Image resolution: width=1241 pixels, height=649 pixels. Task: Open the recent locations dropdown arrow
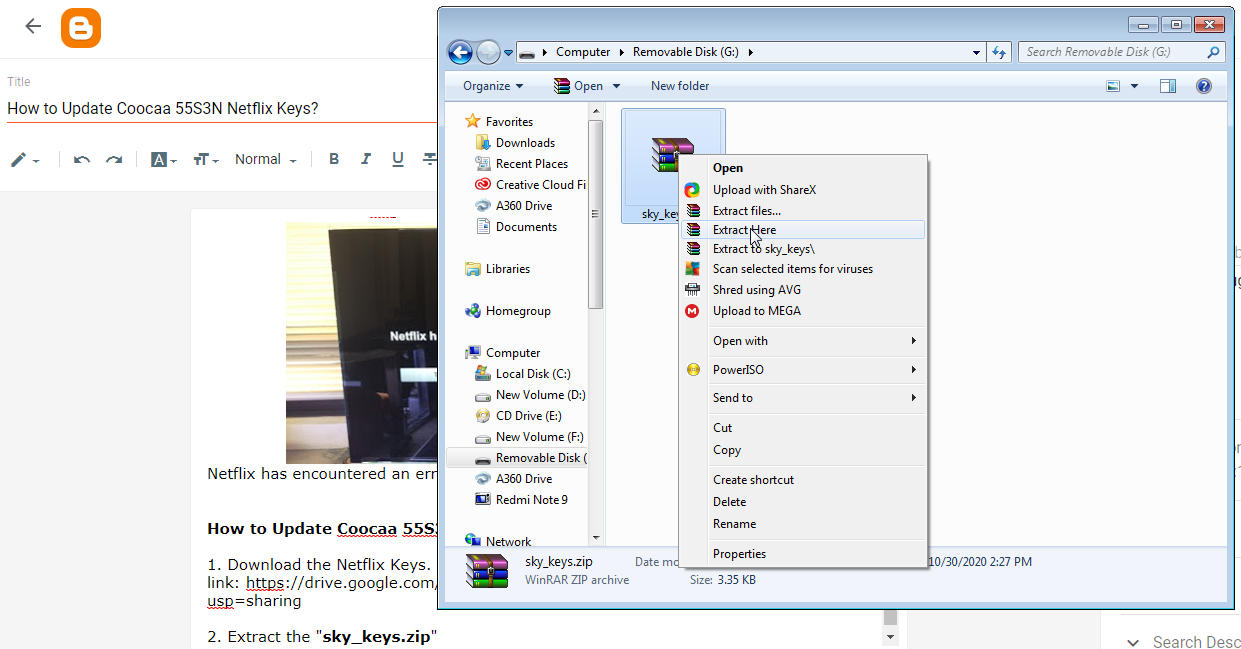[x=508, y=53]
